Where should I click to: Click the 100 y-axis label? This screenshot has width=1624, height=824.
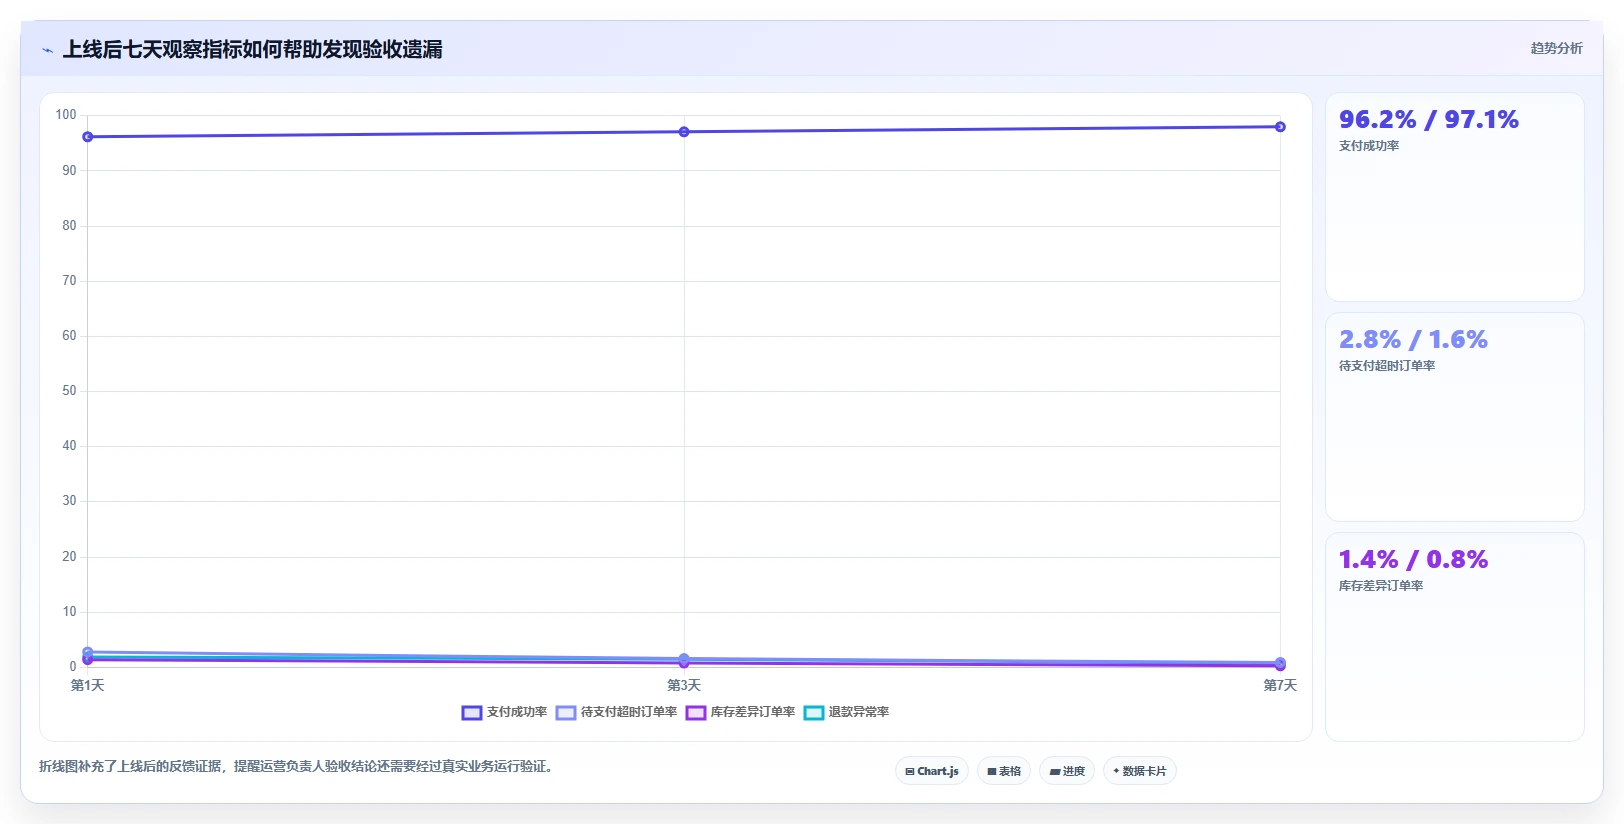coord(66,115)
